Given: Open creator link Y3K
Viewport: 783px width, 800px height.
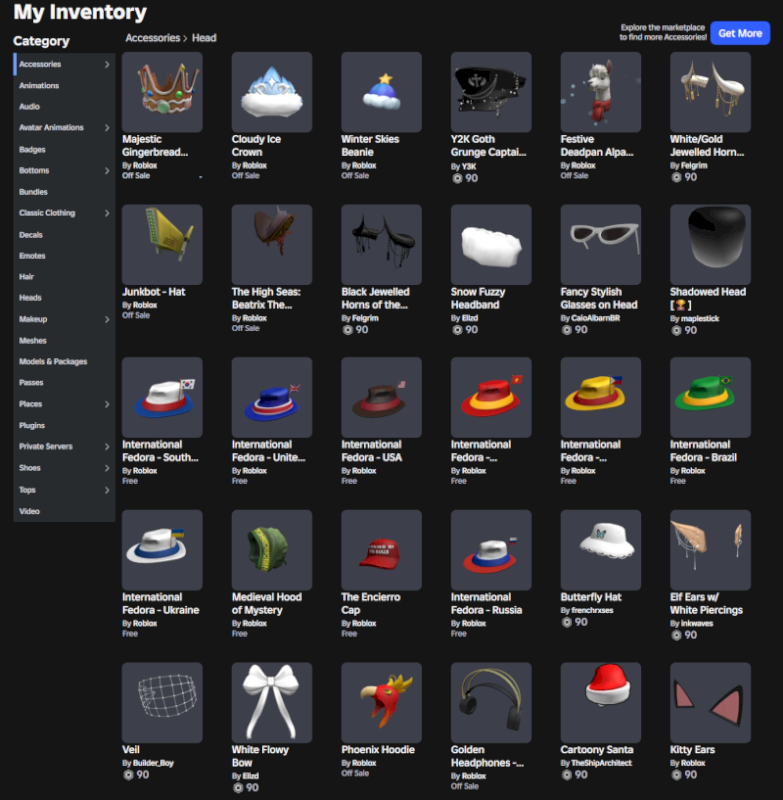Looking at the screenshot, I should point(468,166).
